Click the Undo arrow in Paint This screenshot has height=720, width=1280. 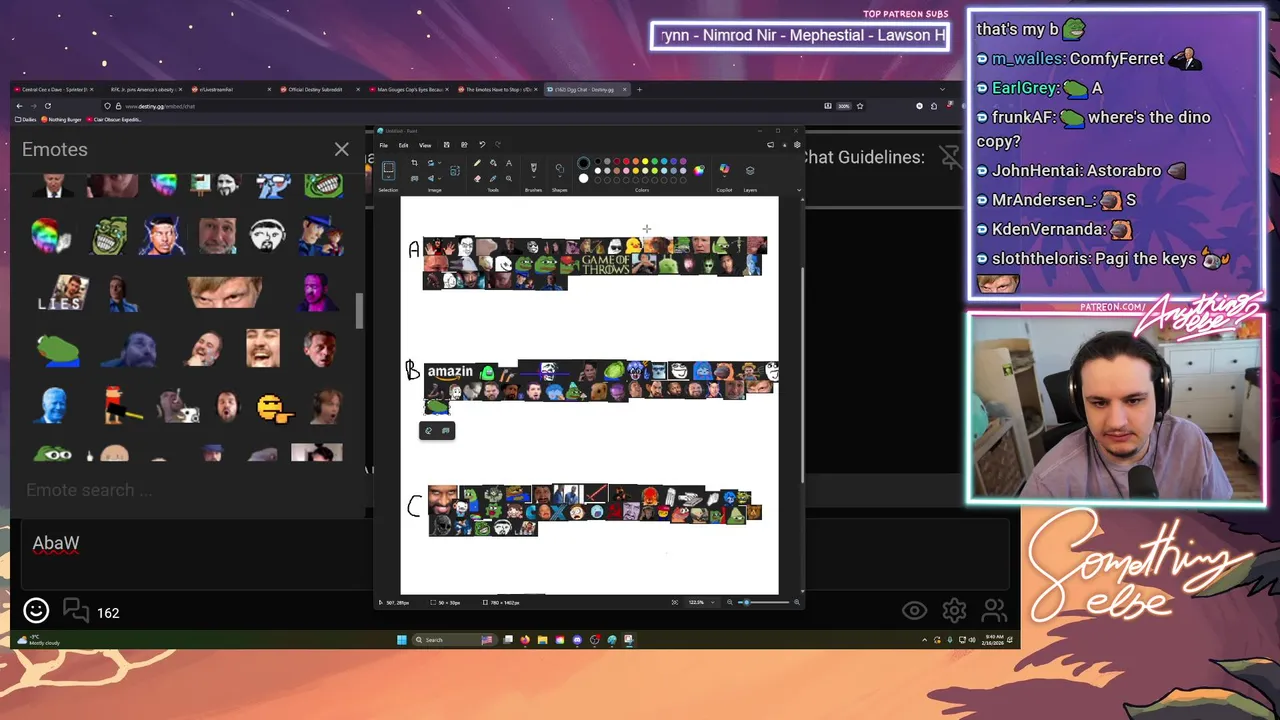point(482,145)
